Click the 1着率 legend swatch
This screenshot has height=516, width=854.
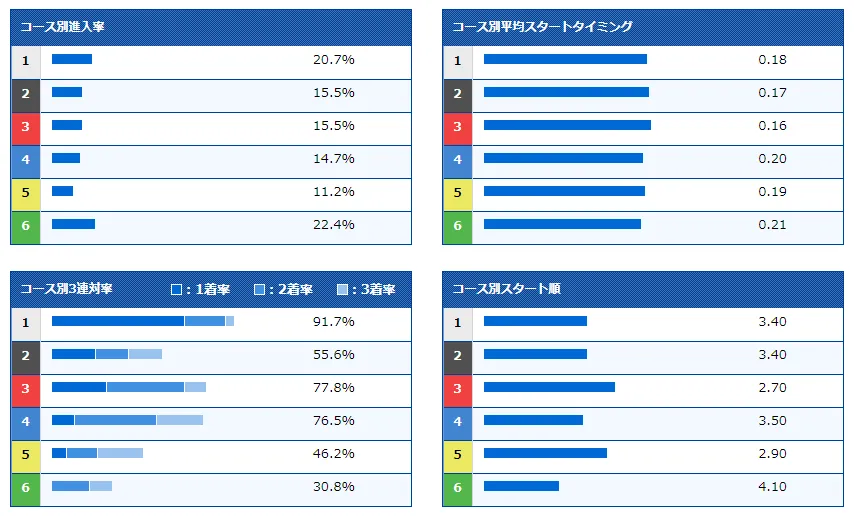tap(177, 290)
